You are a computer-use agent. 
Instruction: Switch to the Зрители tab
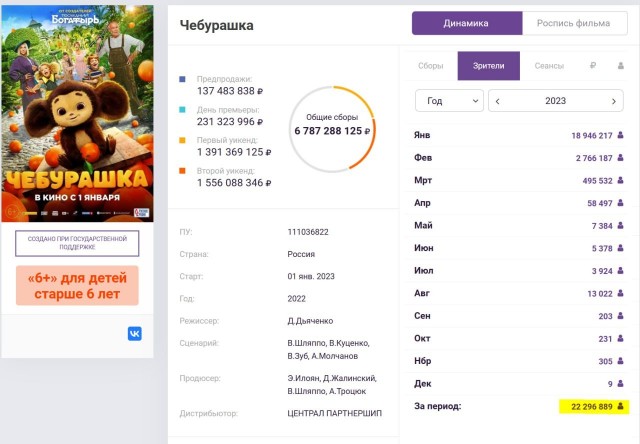tap(489, 66)
